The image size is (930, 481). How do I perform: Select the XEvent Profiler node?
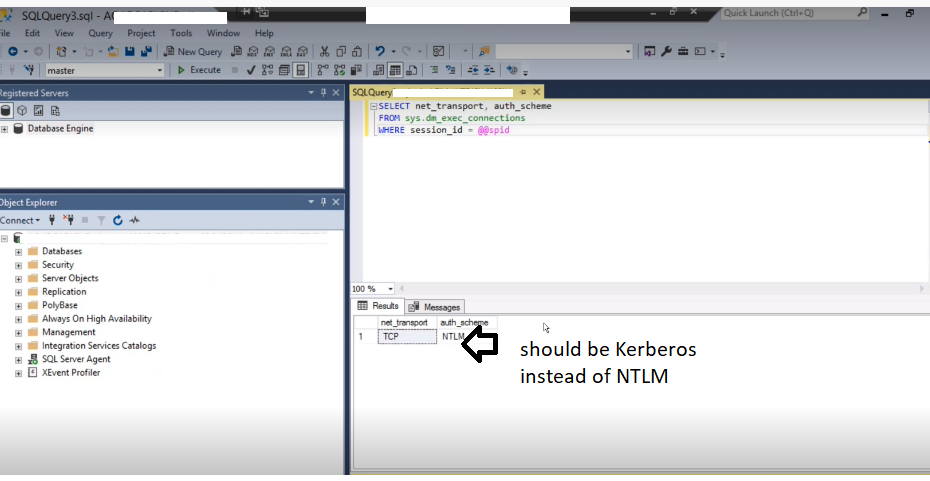[x=71, y=373]
